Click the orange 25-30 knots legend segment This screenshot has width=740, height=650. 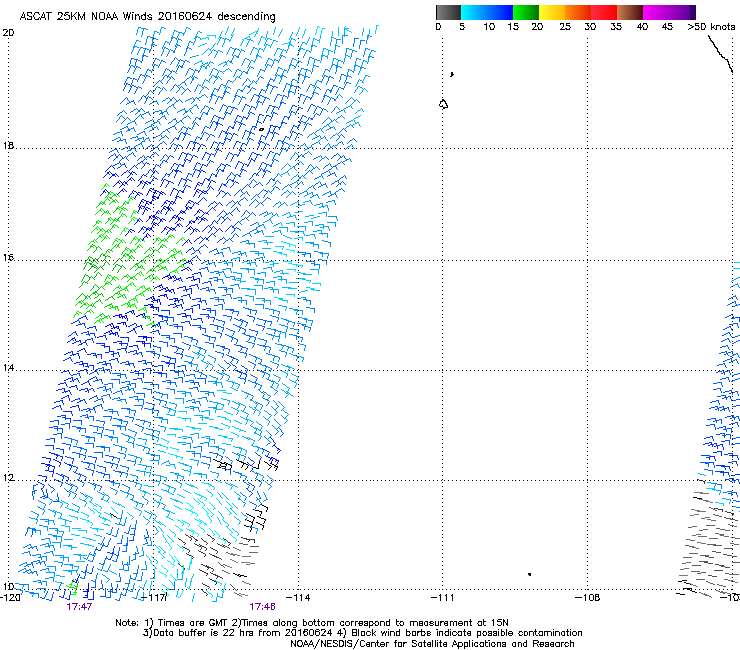578,12
